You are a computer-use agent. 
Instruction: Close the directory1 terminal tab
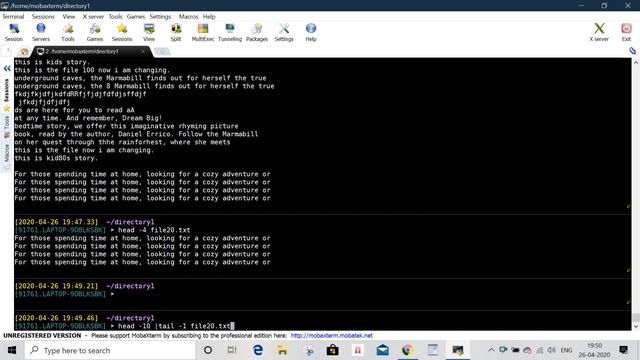(143, 51)
